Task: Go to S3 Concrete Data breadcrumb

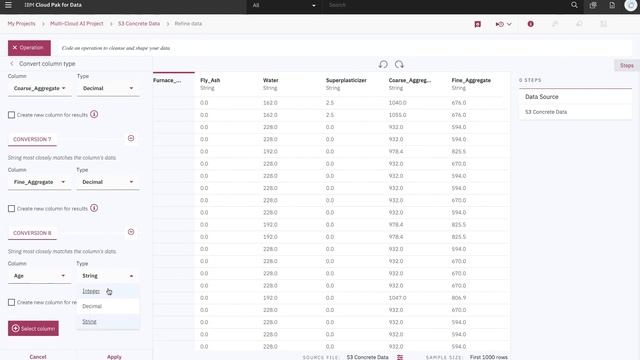Action: (x=139, y=24)
